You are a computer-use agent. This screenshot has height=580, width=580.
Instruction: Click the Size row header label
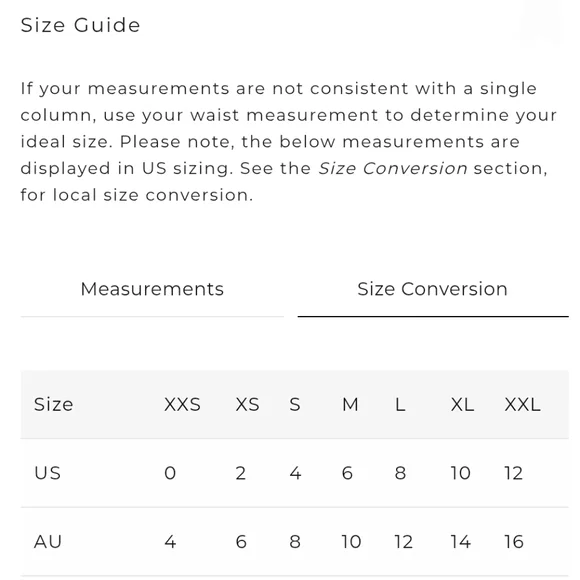pyautogui.click(x=53, y=404)
